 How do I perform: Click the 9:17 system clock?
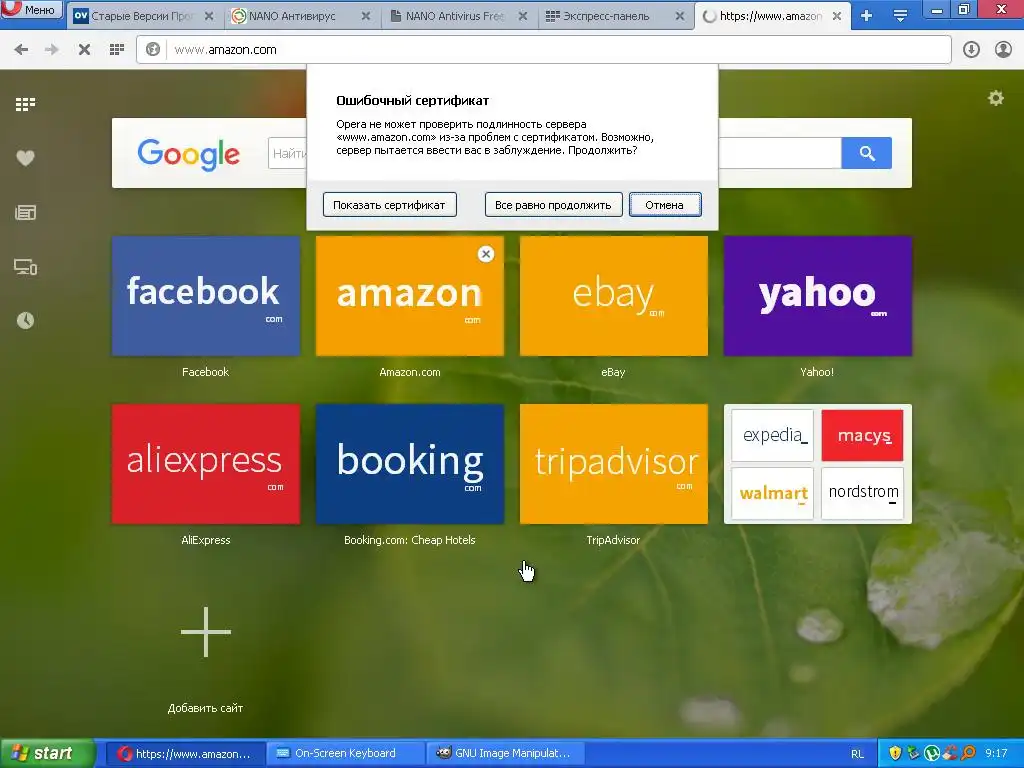pos(996,754)
